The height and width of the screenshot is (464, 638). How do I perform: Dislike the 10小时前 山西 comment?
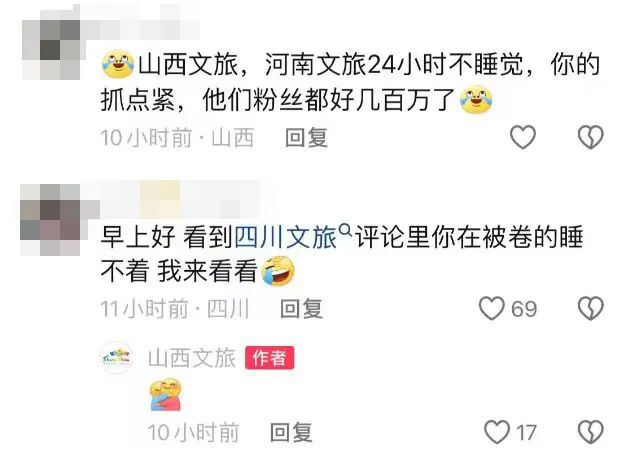(591, 137)
